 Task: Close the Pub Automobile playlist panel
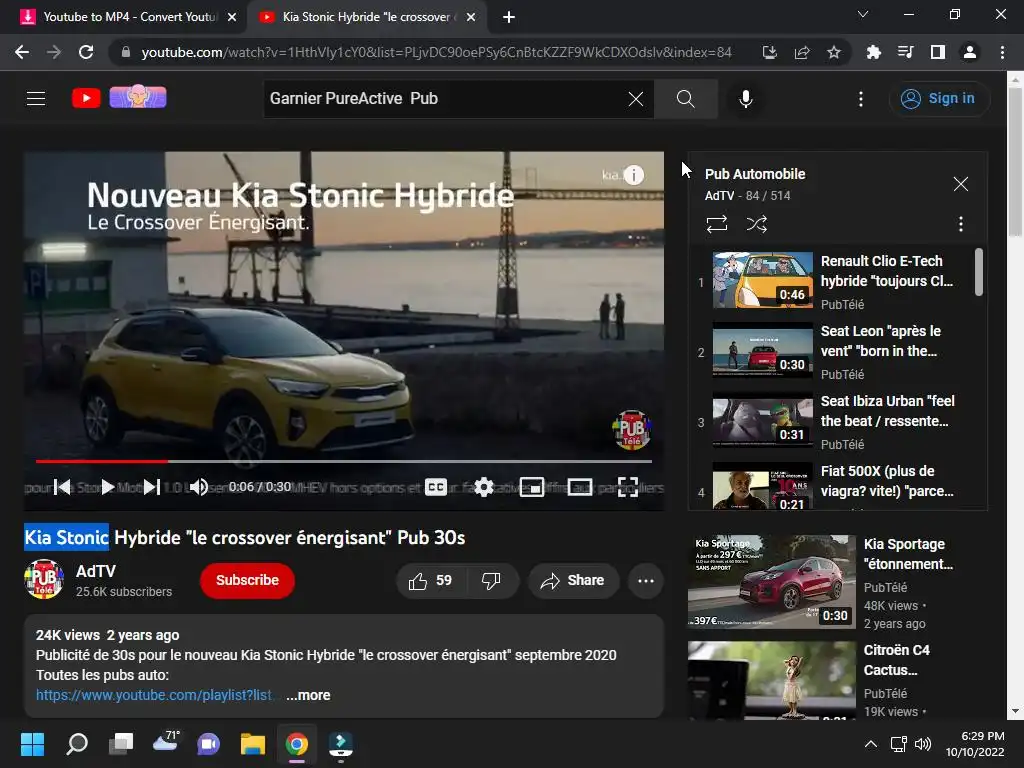[961, 184]
